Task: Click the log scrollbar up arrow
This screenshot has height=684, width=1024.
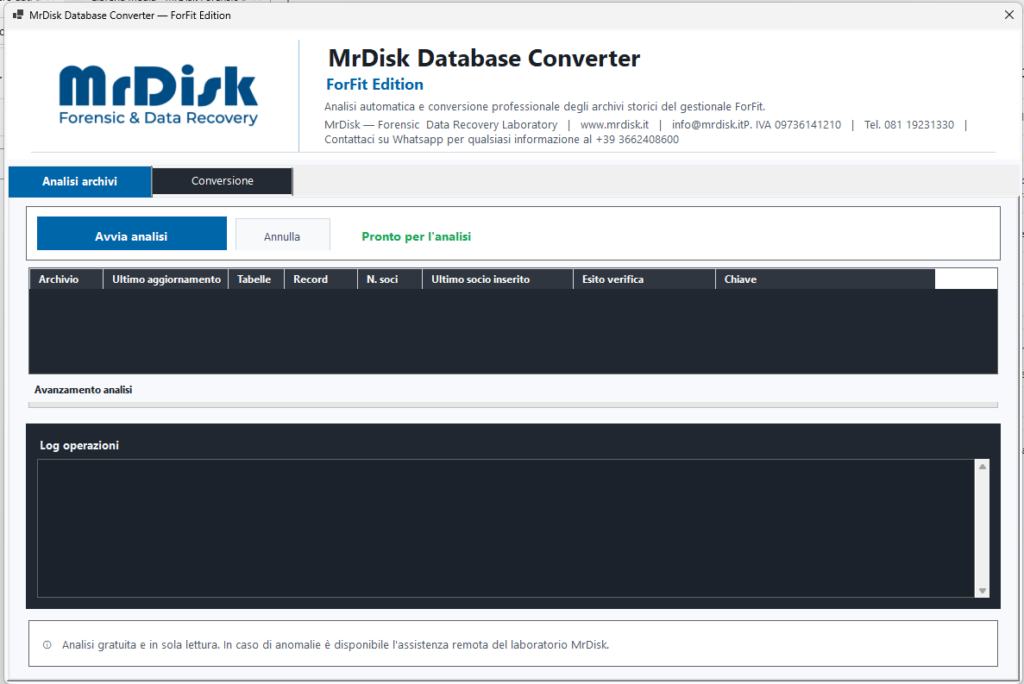Action: pyautogui.click(x=982, y=466)
